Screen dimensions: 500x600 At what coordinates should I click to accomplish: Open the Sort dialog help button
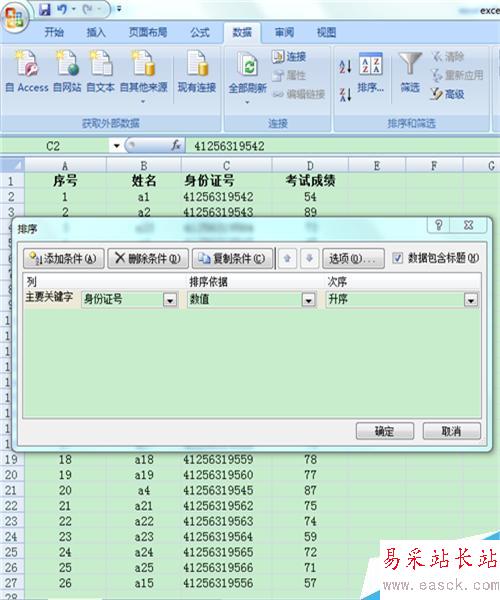439,225
